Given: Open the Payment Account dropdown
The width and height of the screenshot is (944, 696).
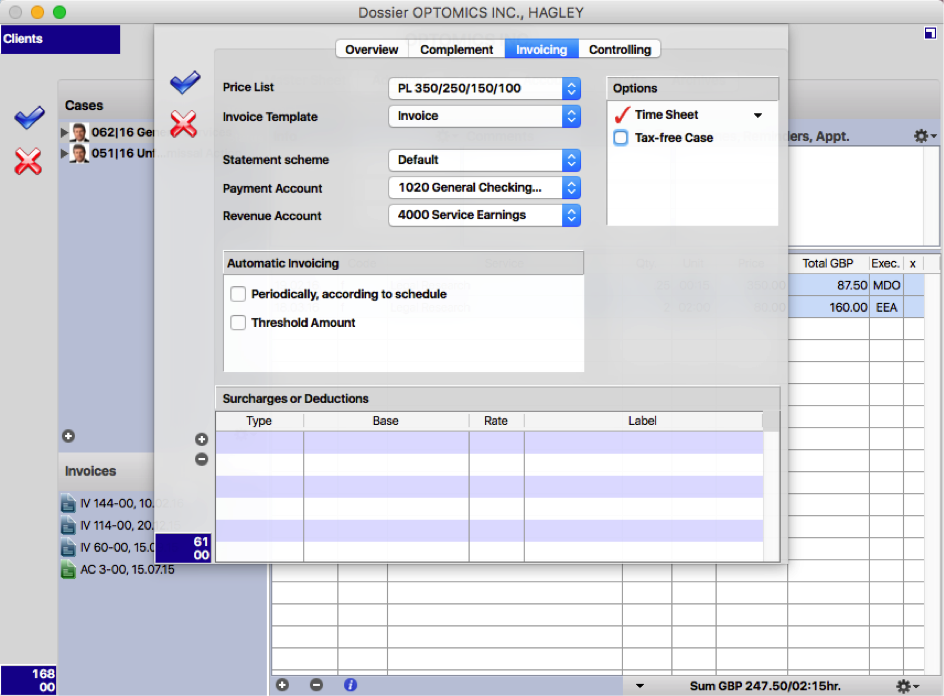Looking at the screenshot, I should tap(571, 188).
